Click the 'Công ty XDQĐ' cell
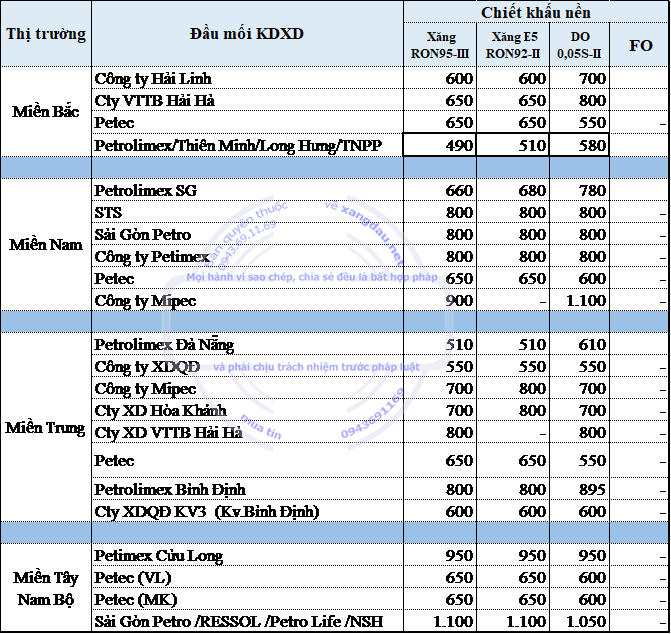Image resolution: width=671 pixels, height=634 pixels. [247, 366]
